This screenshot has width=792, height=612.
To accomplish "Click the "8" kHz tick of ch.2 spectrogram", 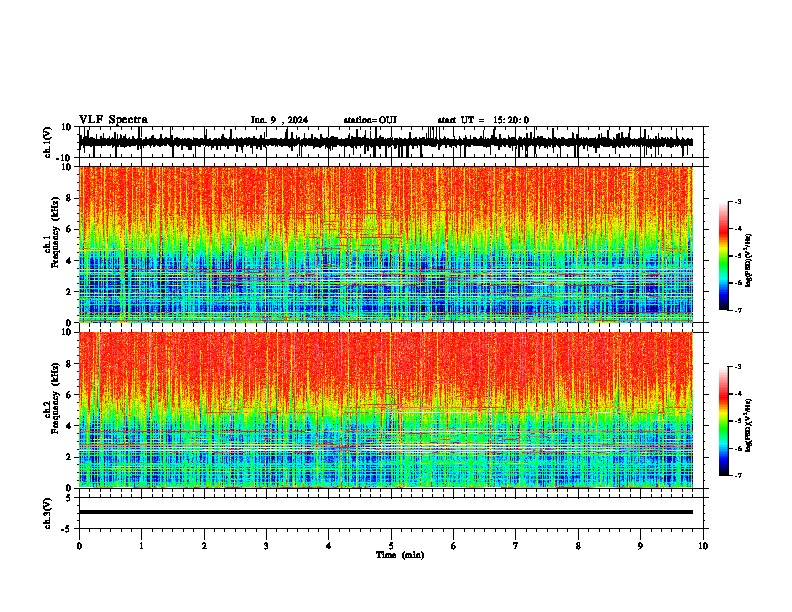I will (70, 364).
